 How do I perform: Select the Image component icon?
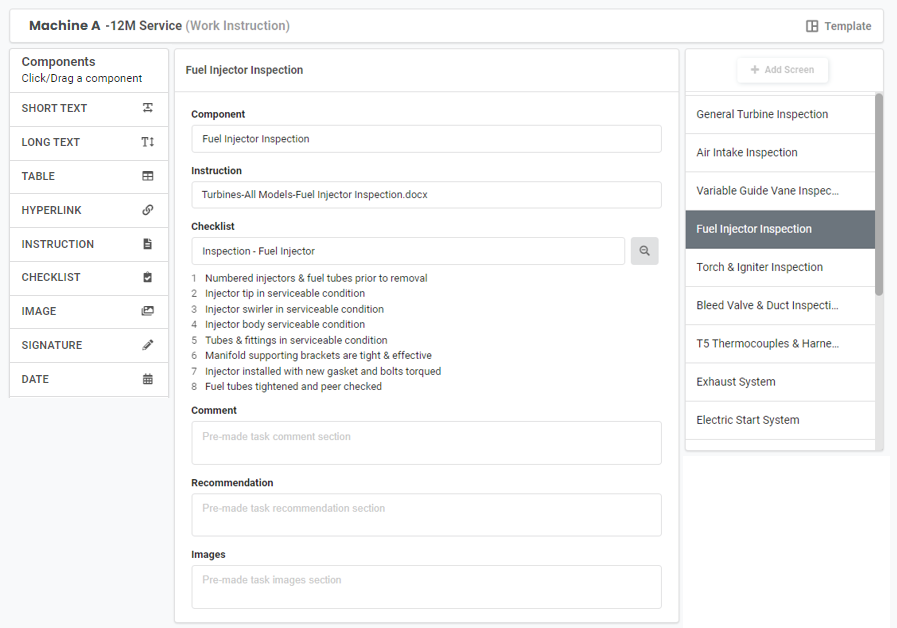[x=148, y=311]
